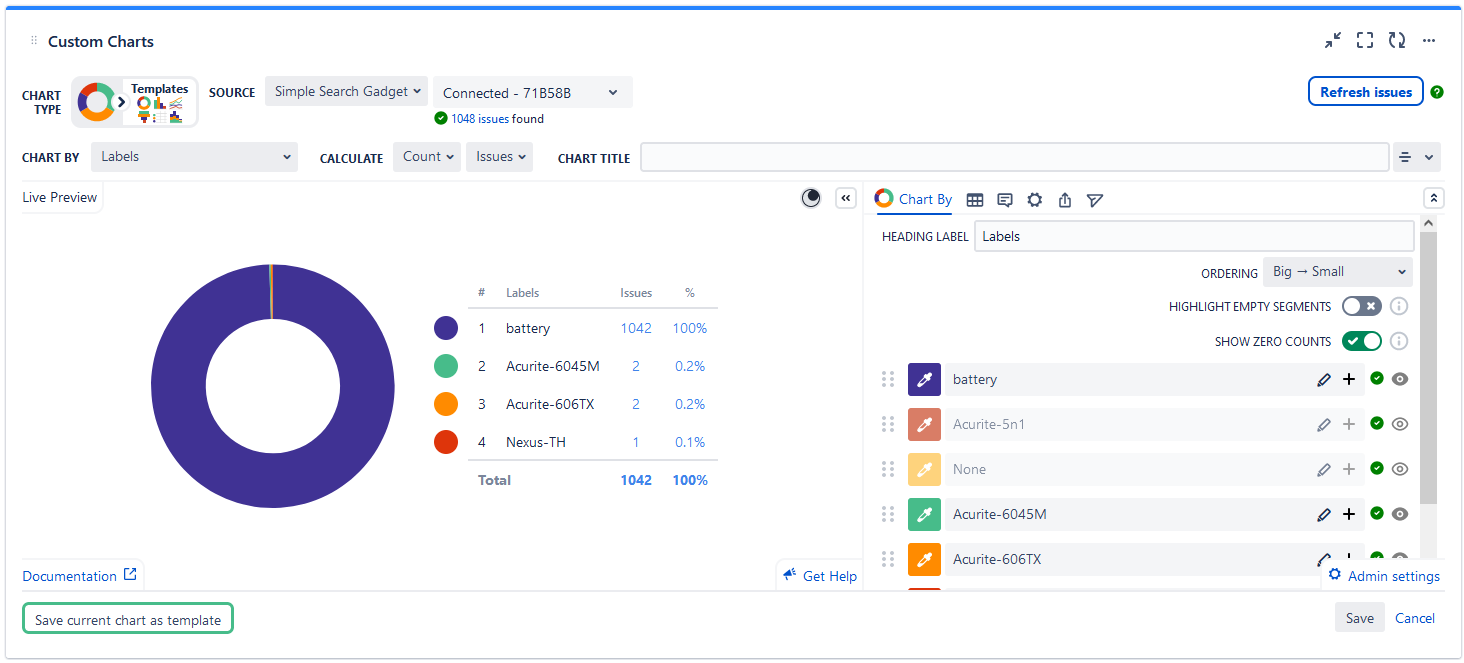
Task: Toggle Highlight Empty Segments switch
Action: 1361,306
